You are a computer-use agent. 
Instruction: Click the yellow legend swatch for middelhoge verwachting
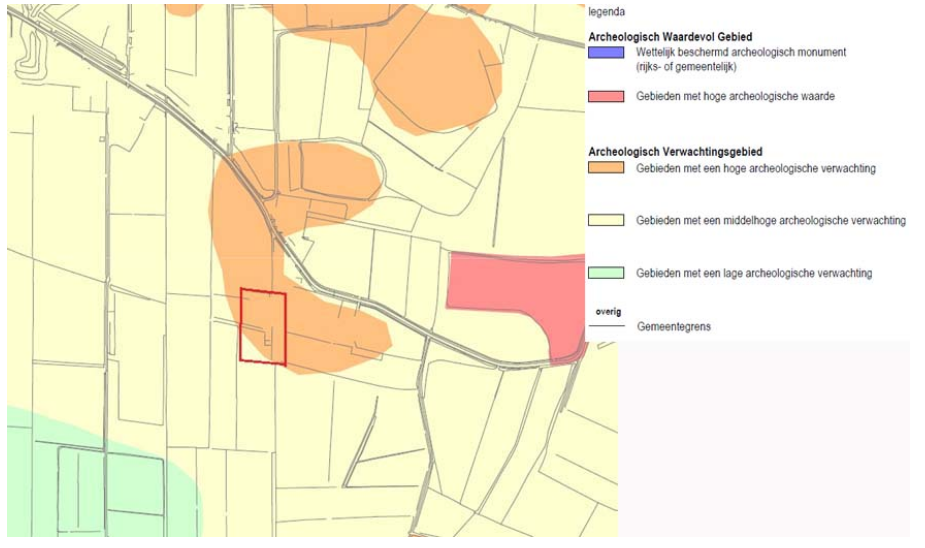point(606,220)
